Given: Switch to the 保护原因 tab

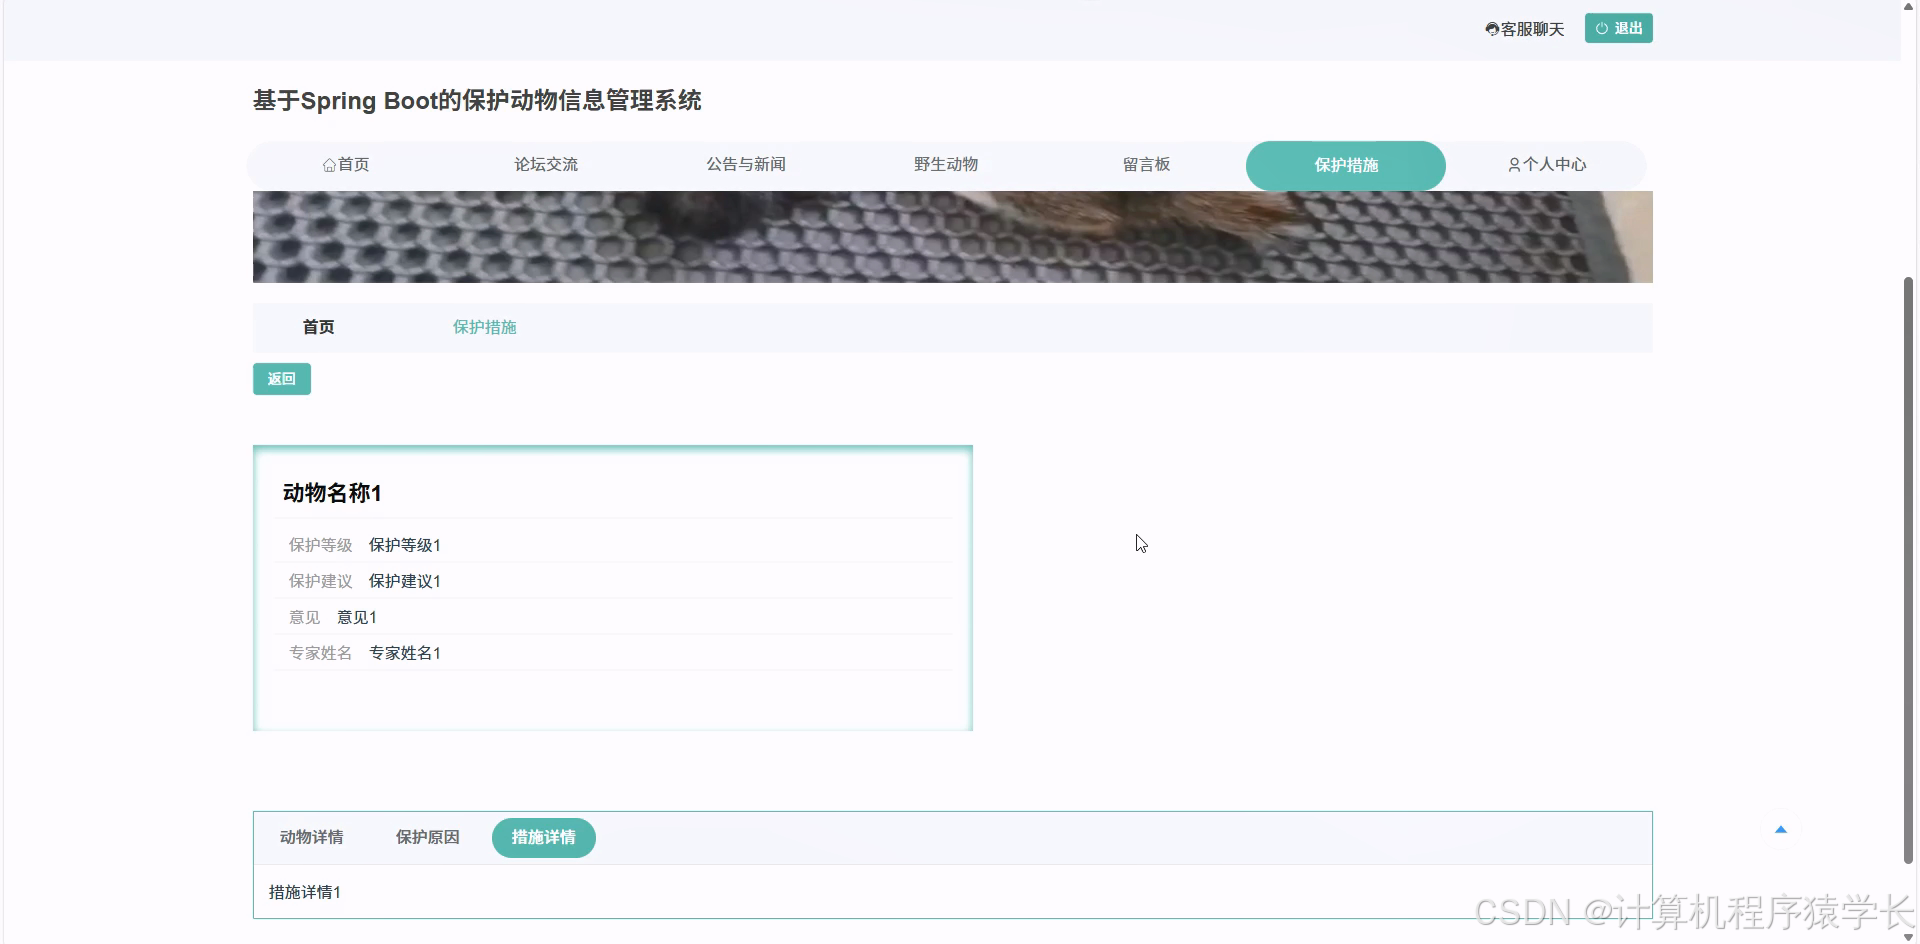Looking at the screenshot, I should [x=427, y=837].
